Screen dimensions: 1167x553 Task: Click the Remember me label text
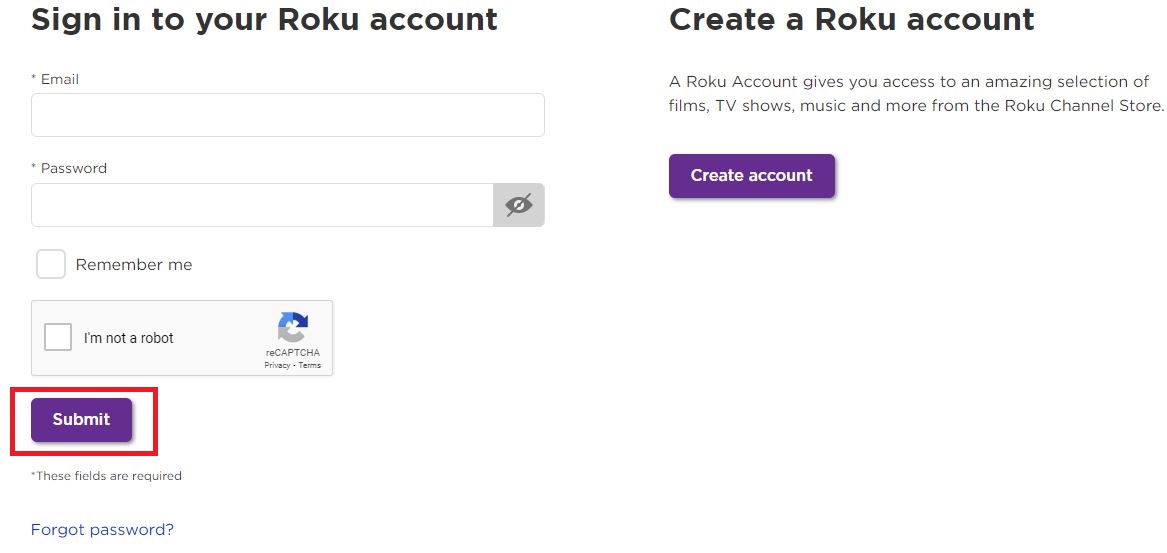pos(134,265)
